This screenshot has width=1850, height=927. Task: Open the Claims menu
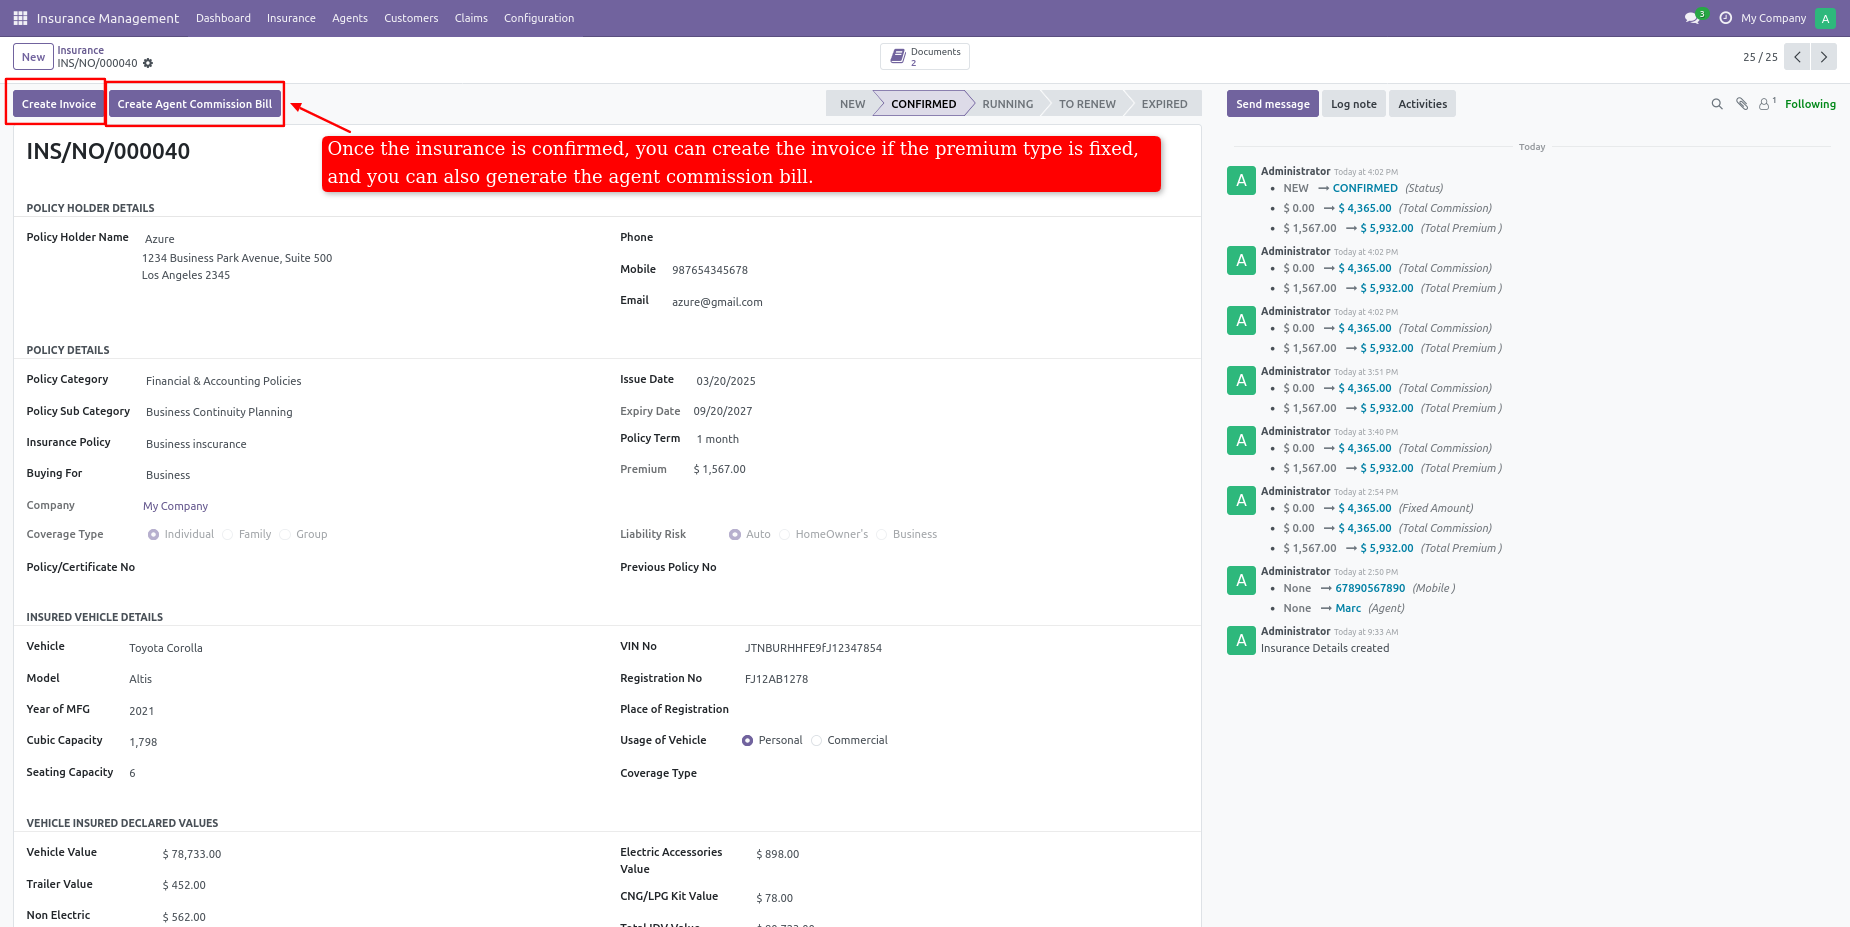(471, 18)
